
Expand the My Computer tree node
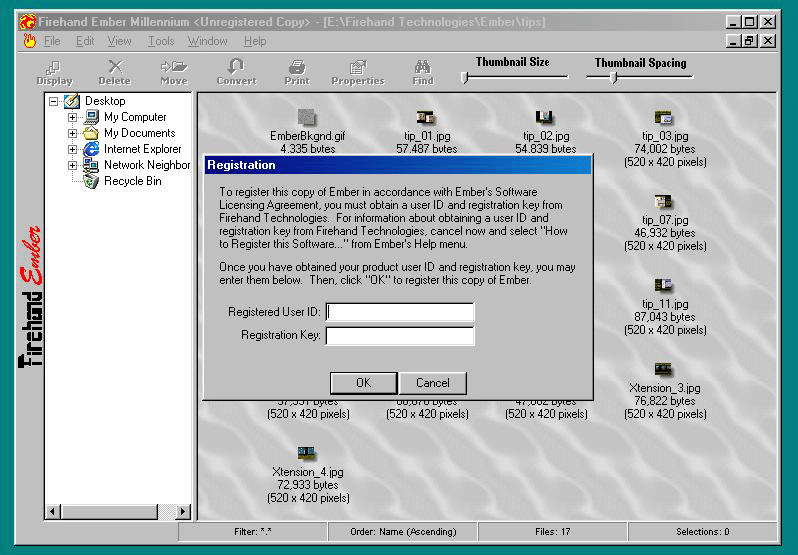click(x=73, y=117)
